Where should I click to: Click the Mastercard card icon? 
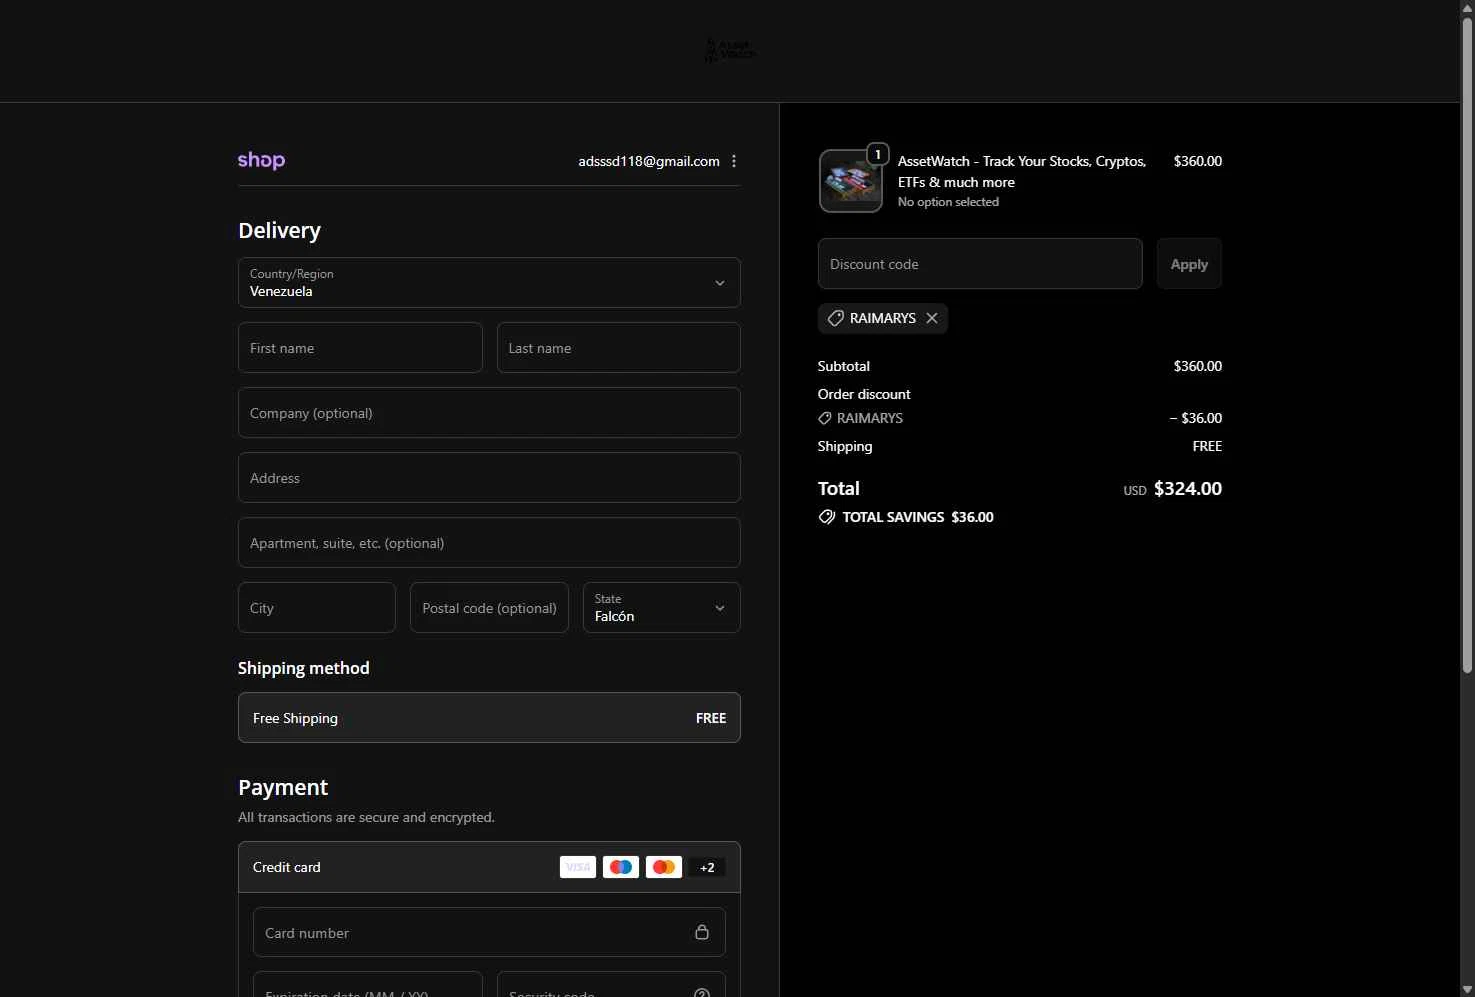coord(664,867)
